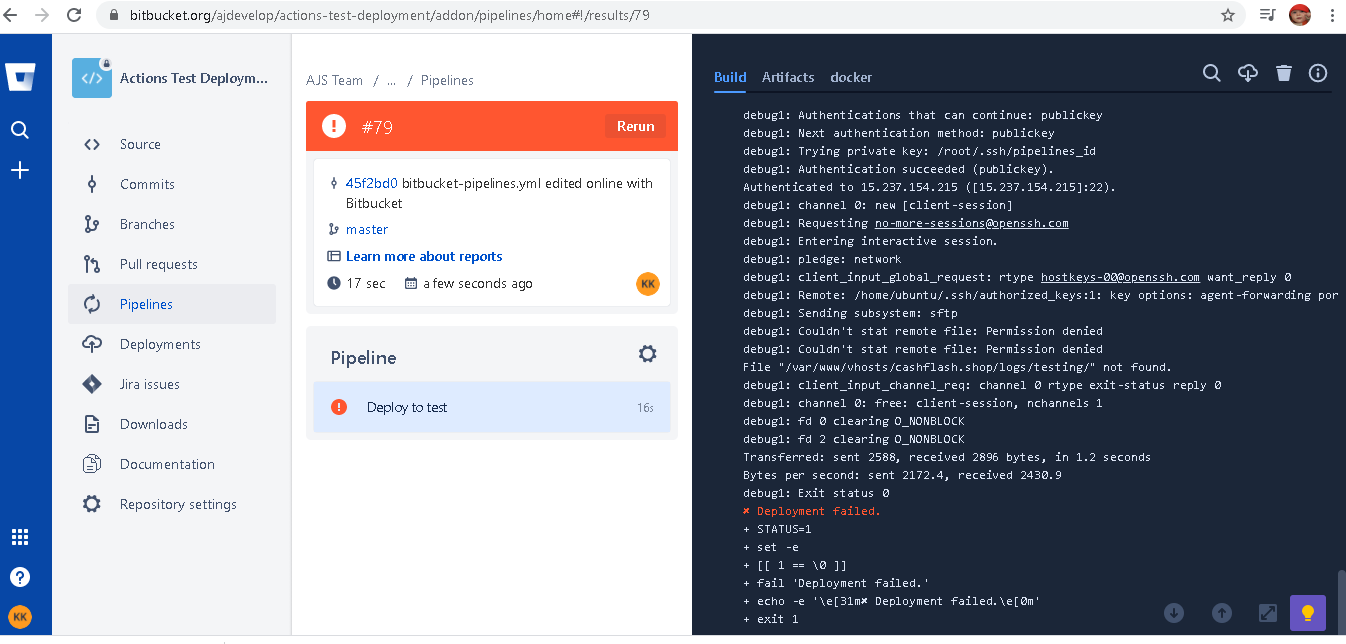Expand the collapsed breadcrumb ellipsis
Screen dimensions: 1346x644
click(391, 80)
